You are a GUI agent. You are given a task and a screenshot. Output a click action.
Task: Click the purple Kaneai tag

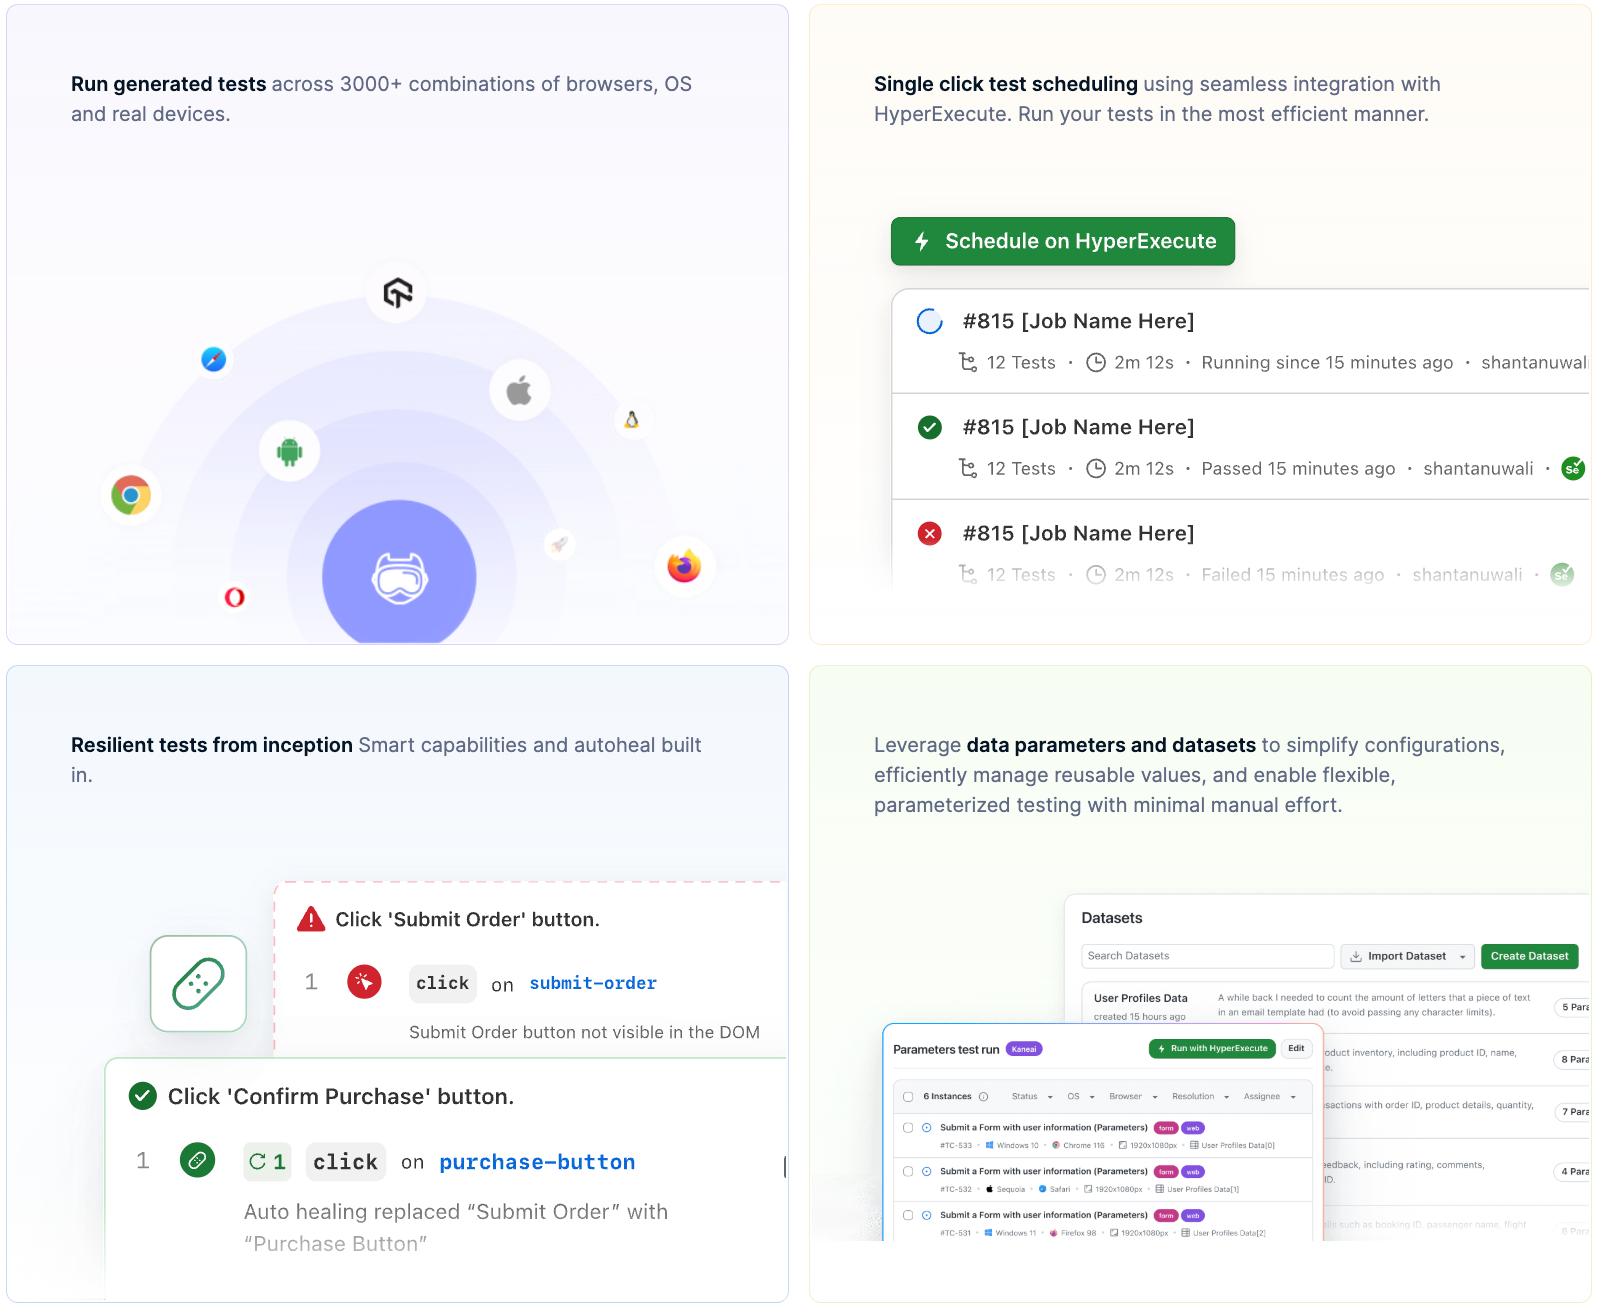pyautogui.click(x=1024, y=1049)
